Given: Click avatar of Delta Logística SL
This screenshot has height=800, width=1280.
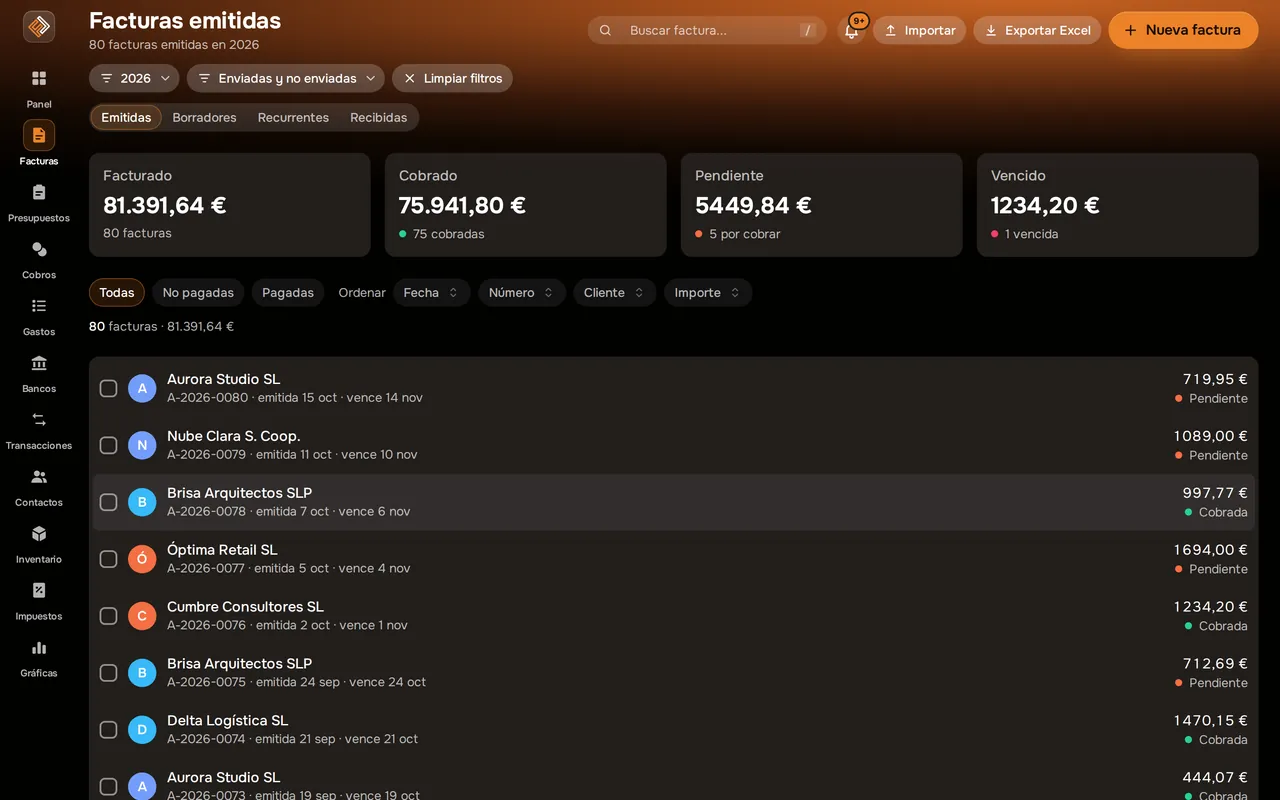Looking at the screenshot, I should click(x=142, y=730).
